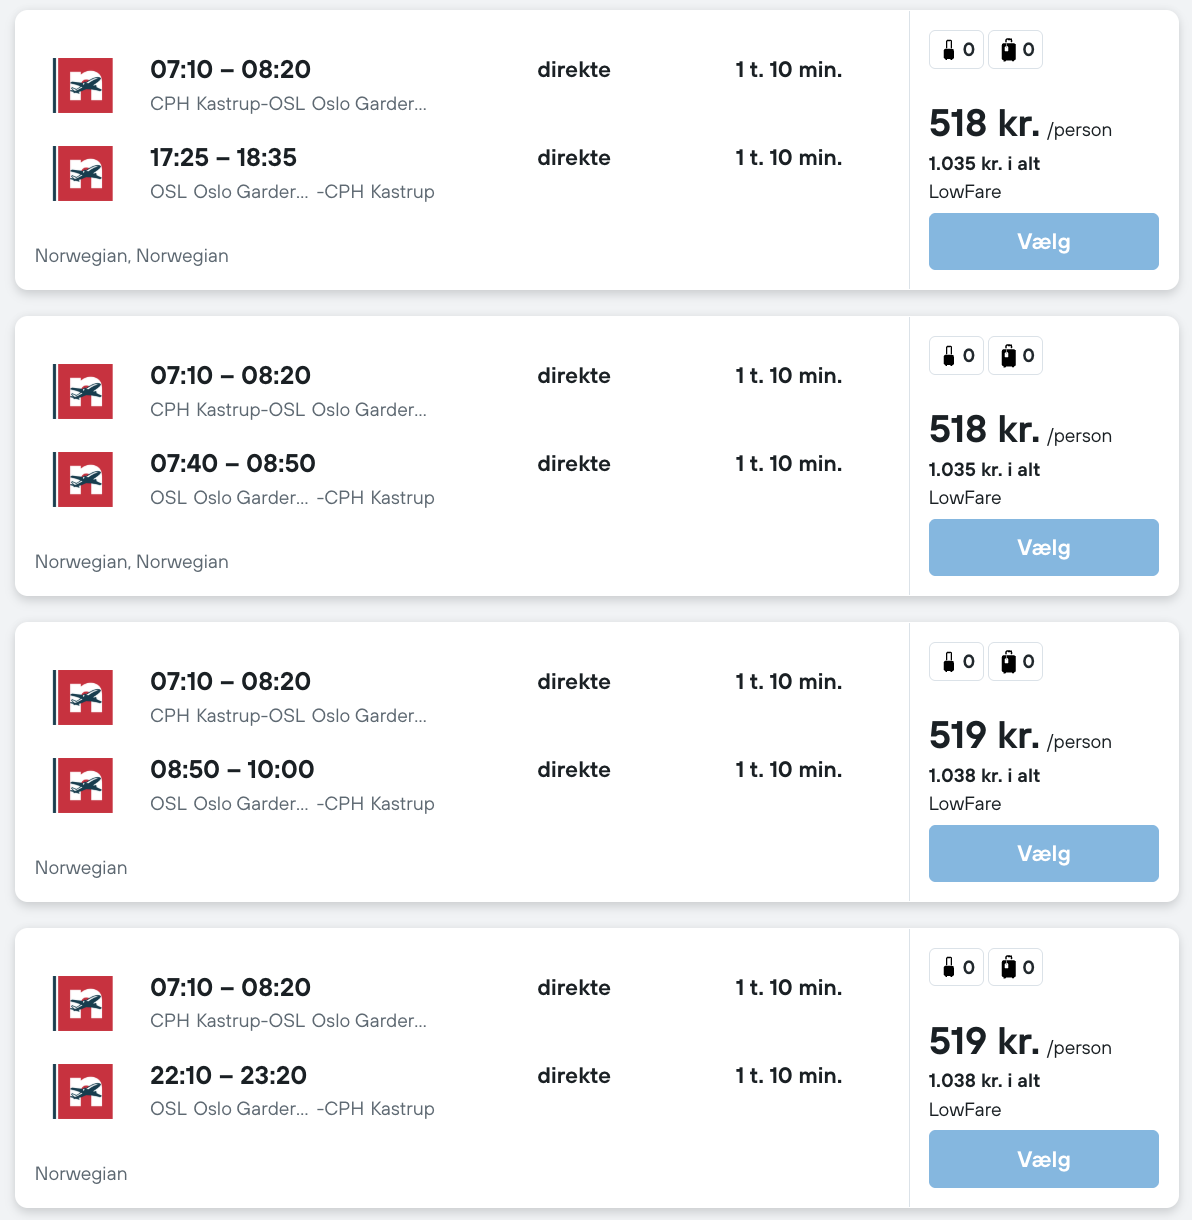The height and width of the screenshot is (1220, 1192).
Task: Click the cabin bag icon on the 08:50 return offer
Action: tap(949, 662)
